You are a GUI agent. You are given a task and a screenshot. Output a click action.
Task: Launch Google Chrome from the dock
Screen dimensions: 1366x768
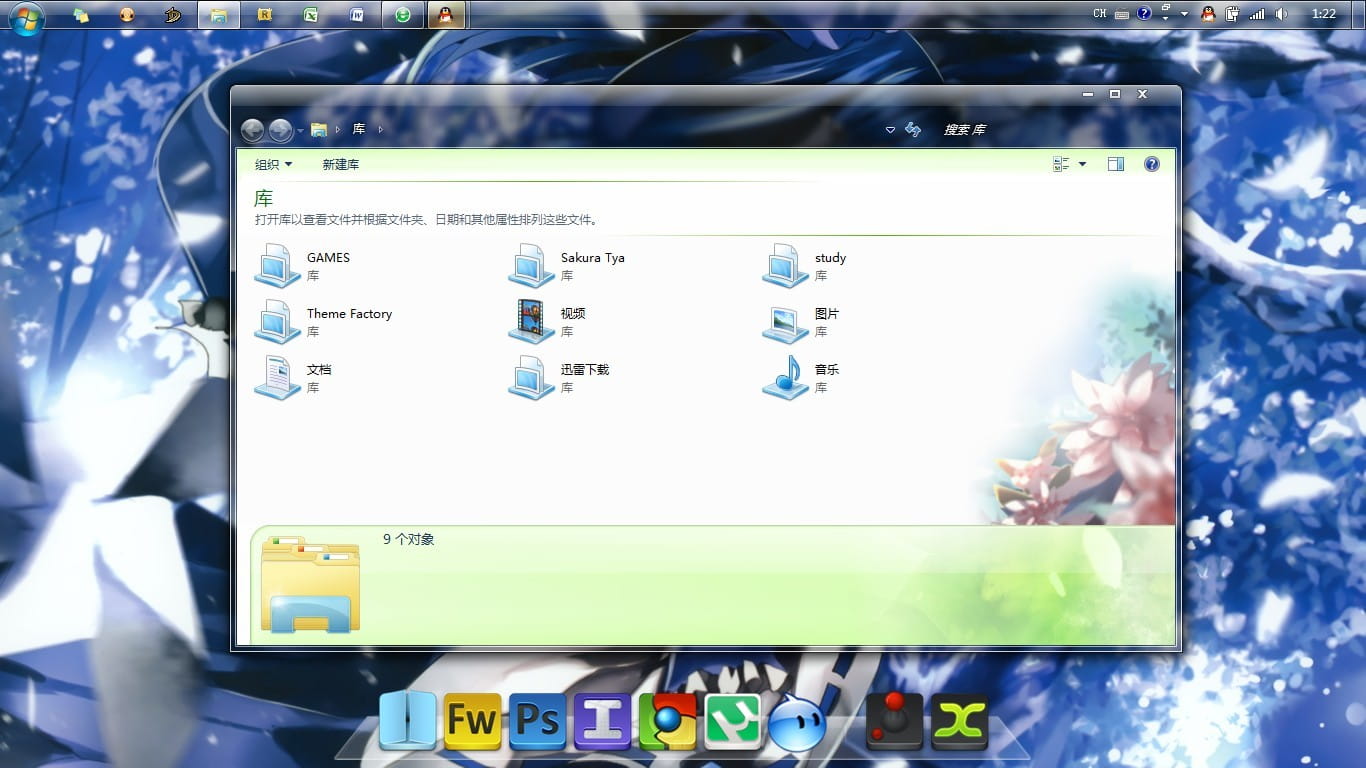click(667, 719)
